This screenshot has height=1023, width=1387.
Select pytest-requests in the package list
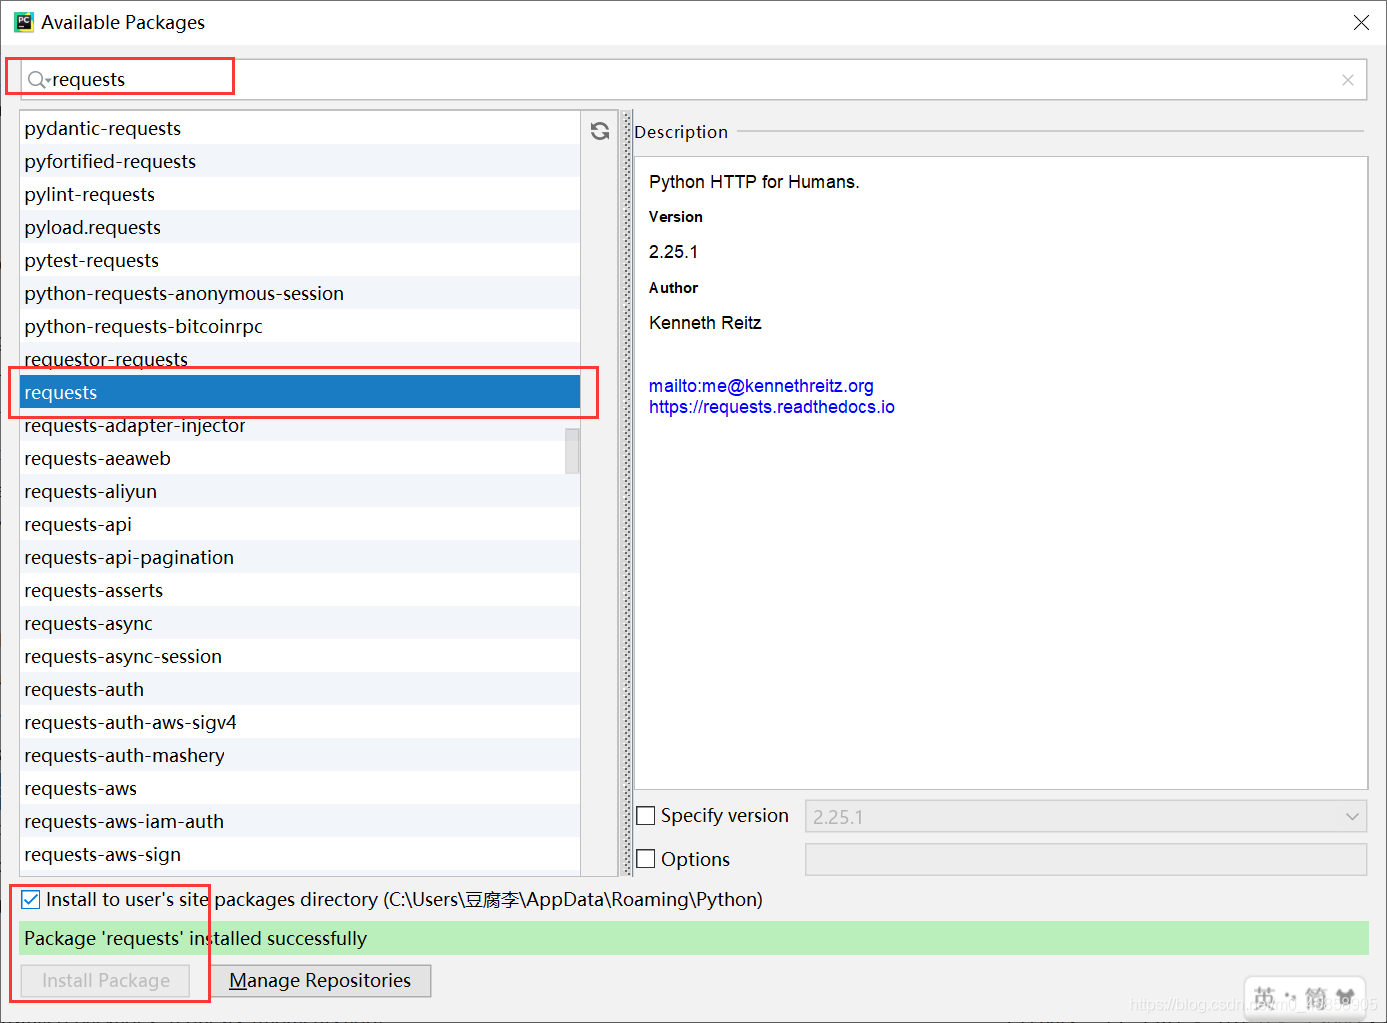tap(92, 261)
